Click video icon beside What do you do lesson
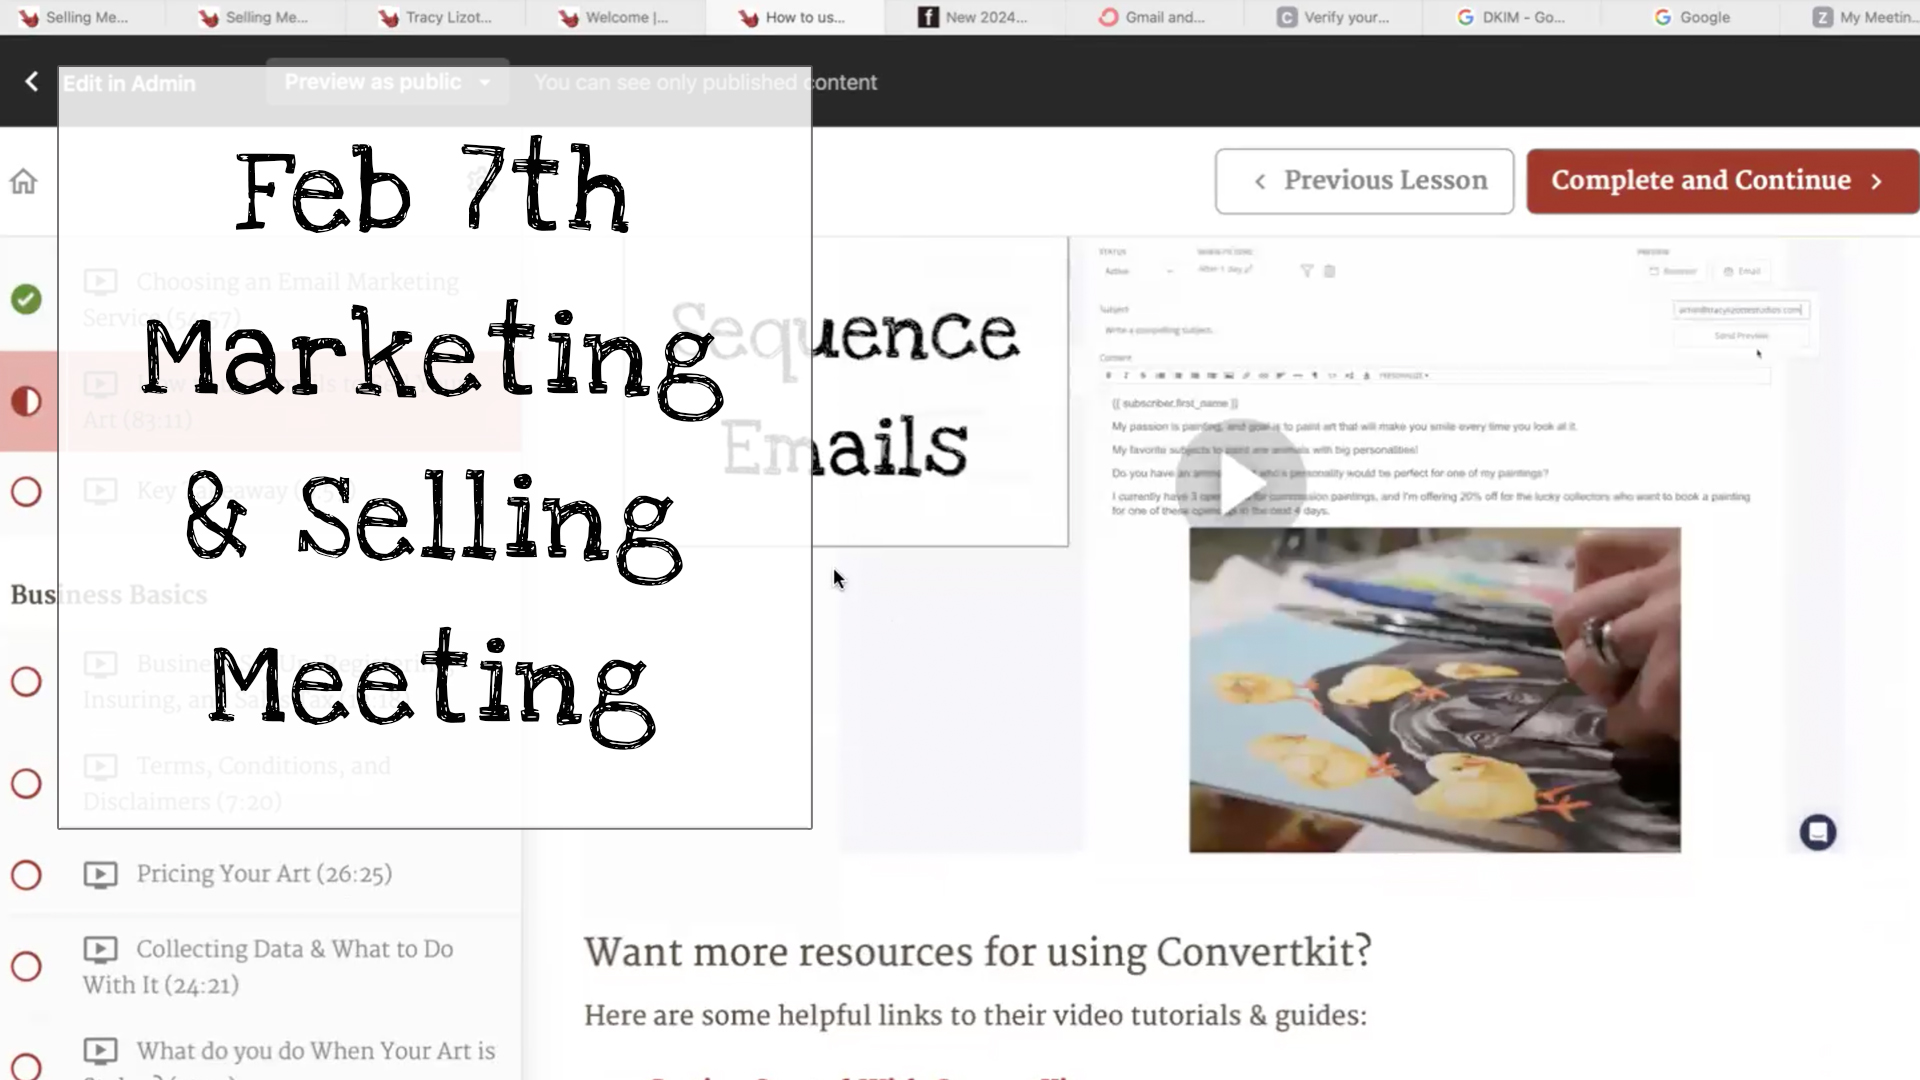1920x1080 pixels. 100,1051
